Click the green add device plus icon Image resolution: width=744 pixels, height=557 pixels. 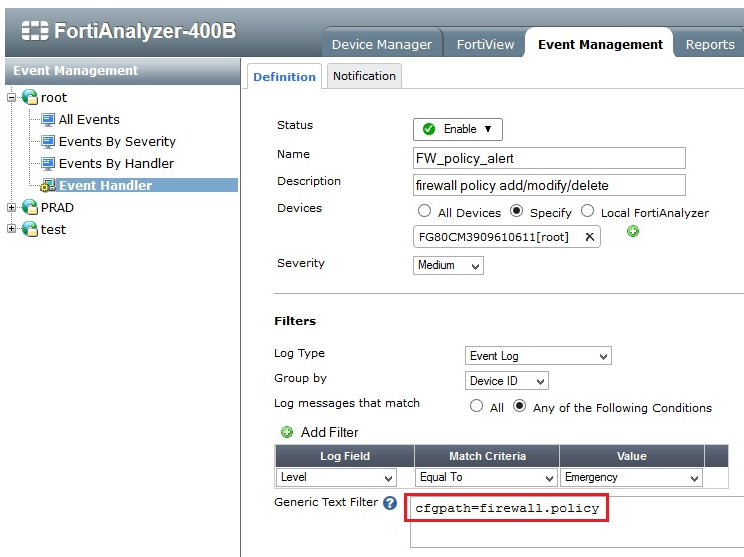click(x=632, y=231)
